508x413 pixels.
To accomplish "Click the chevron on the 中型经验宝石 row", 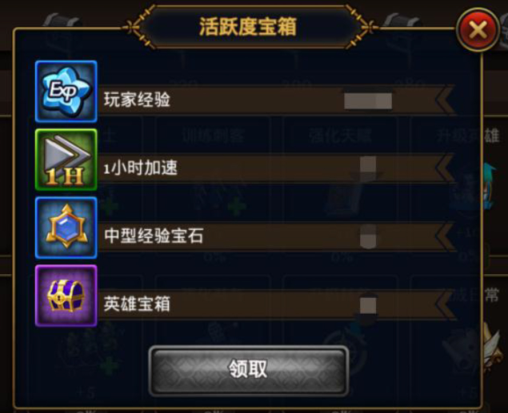I will pyautogui.click(x=445, y=236).
